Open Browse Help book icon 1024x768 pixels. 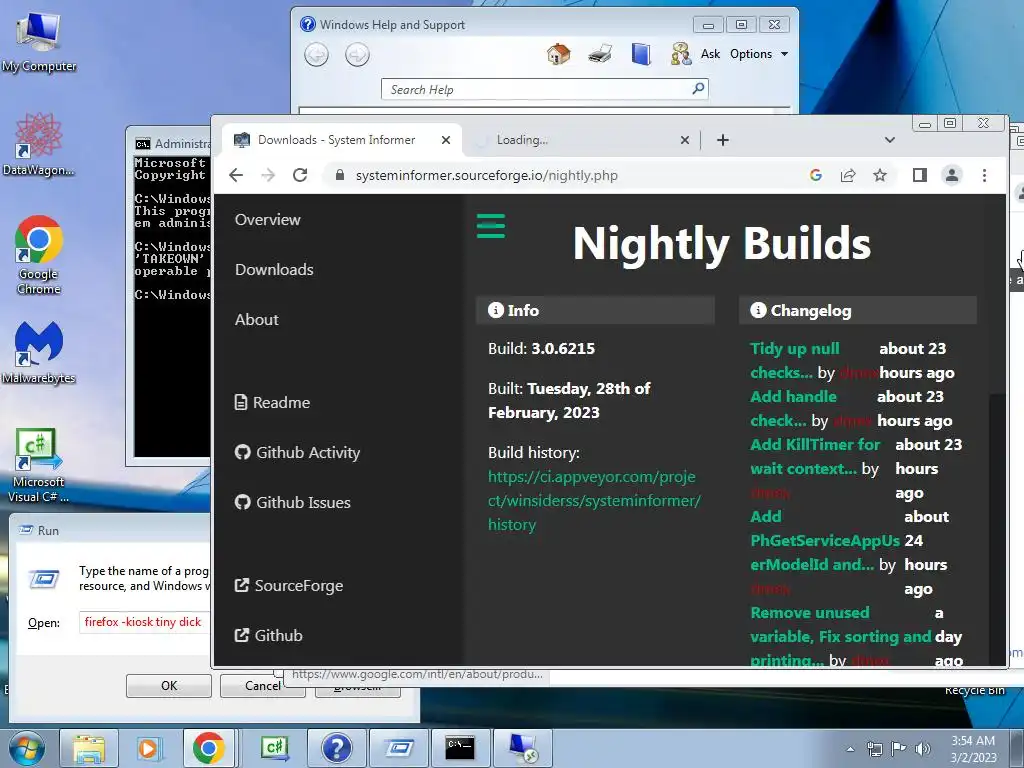[641, 54]
